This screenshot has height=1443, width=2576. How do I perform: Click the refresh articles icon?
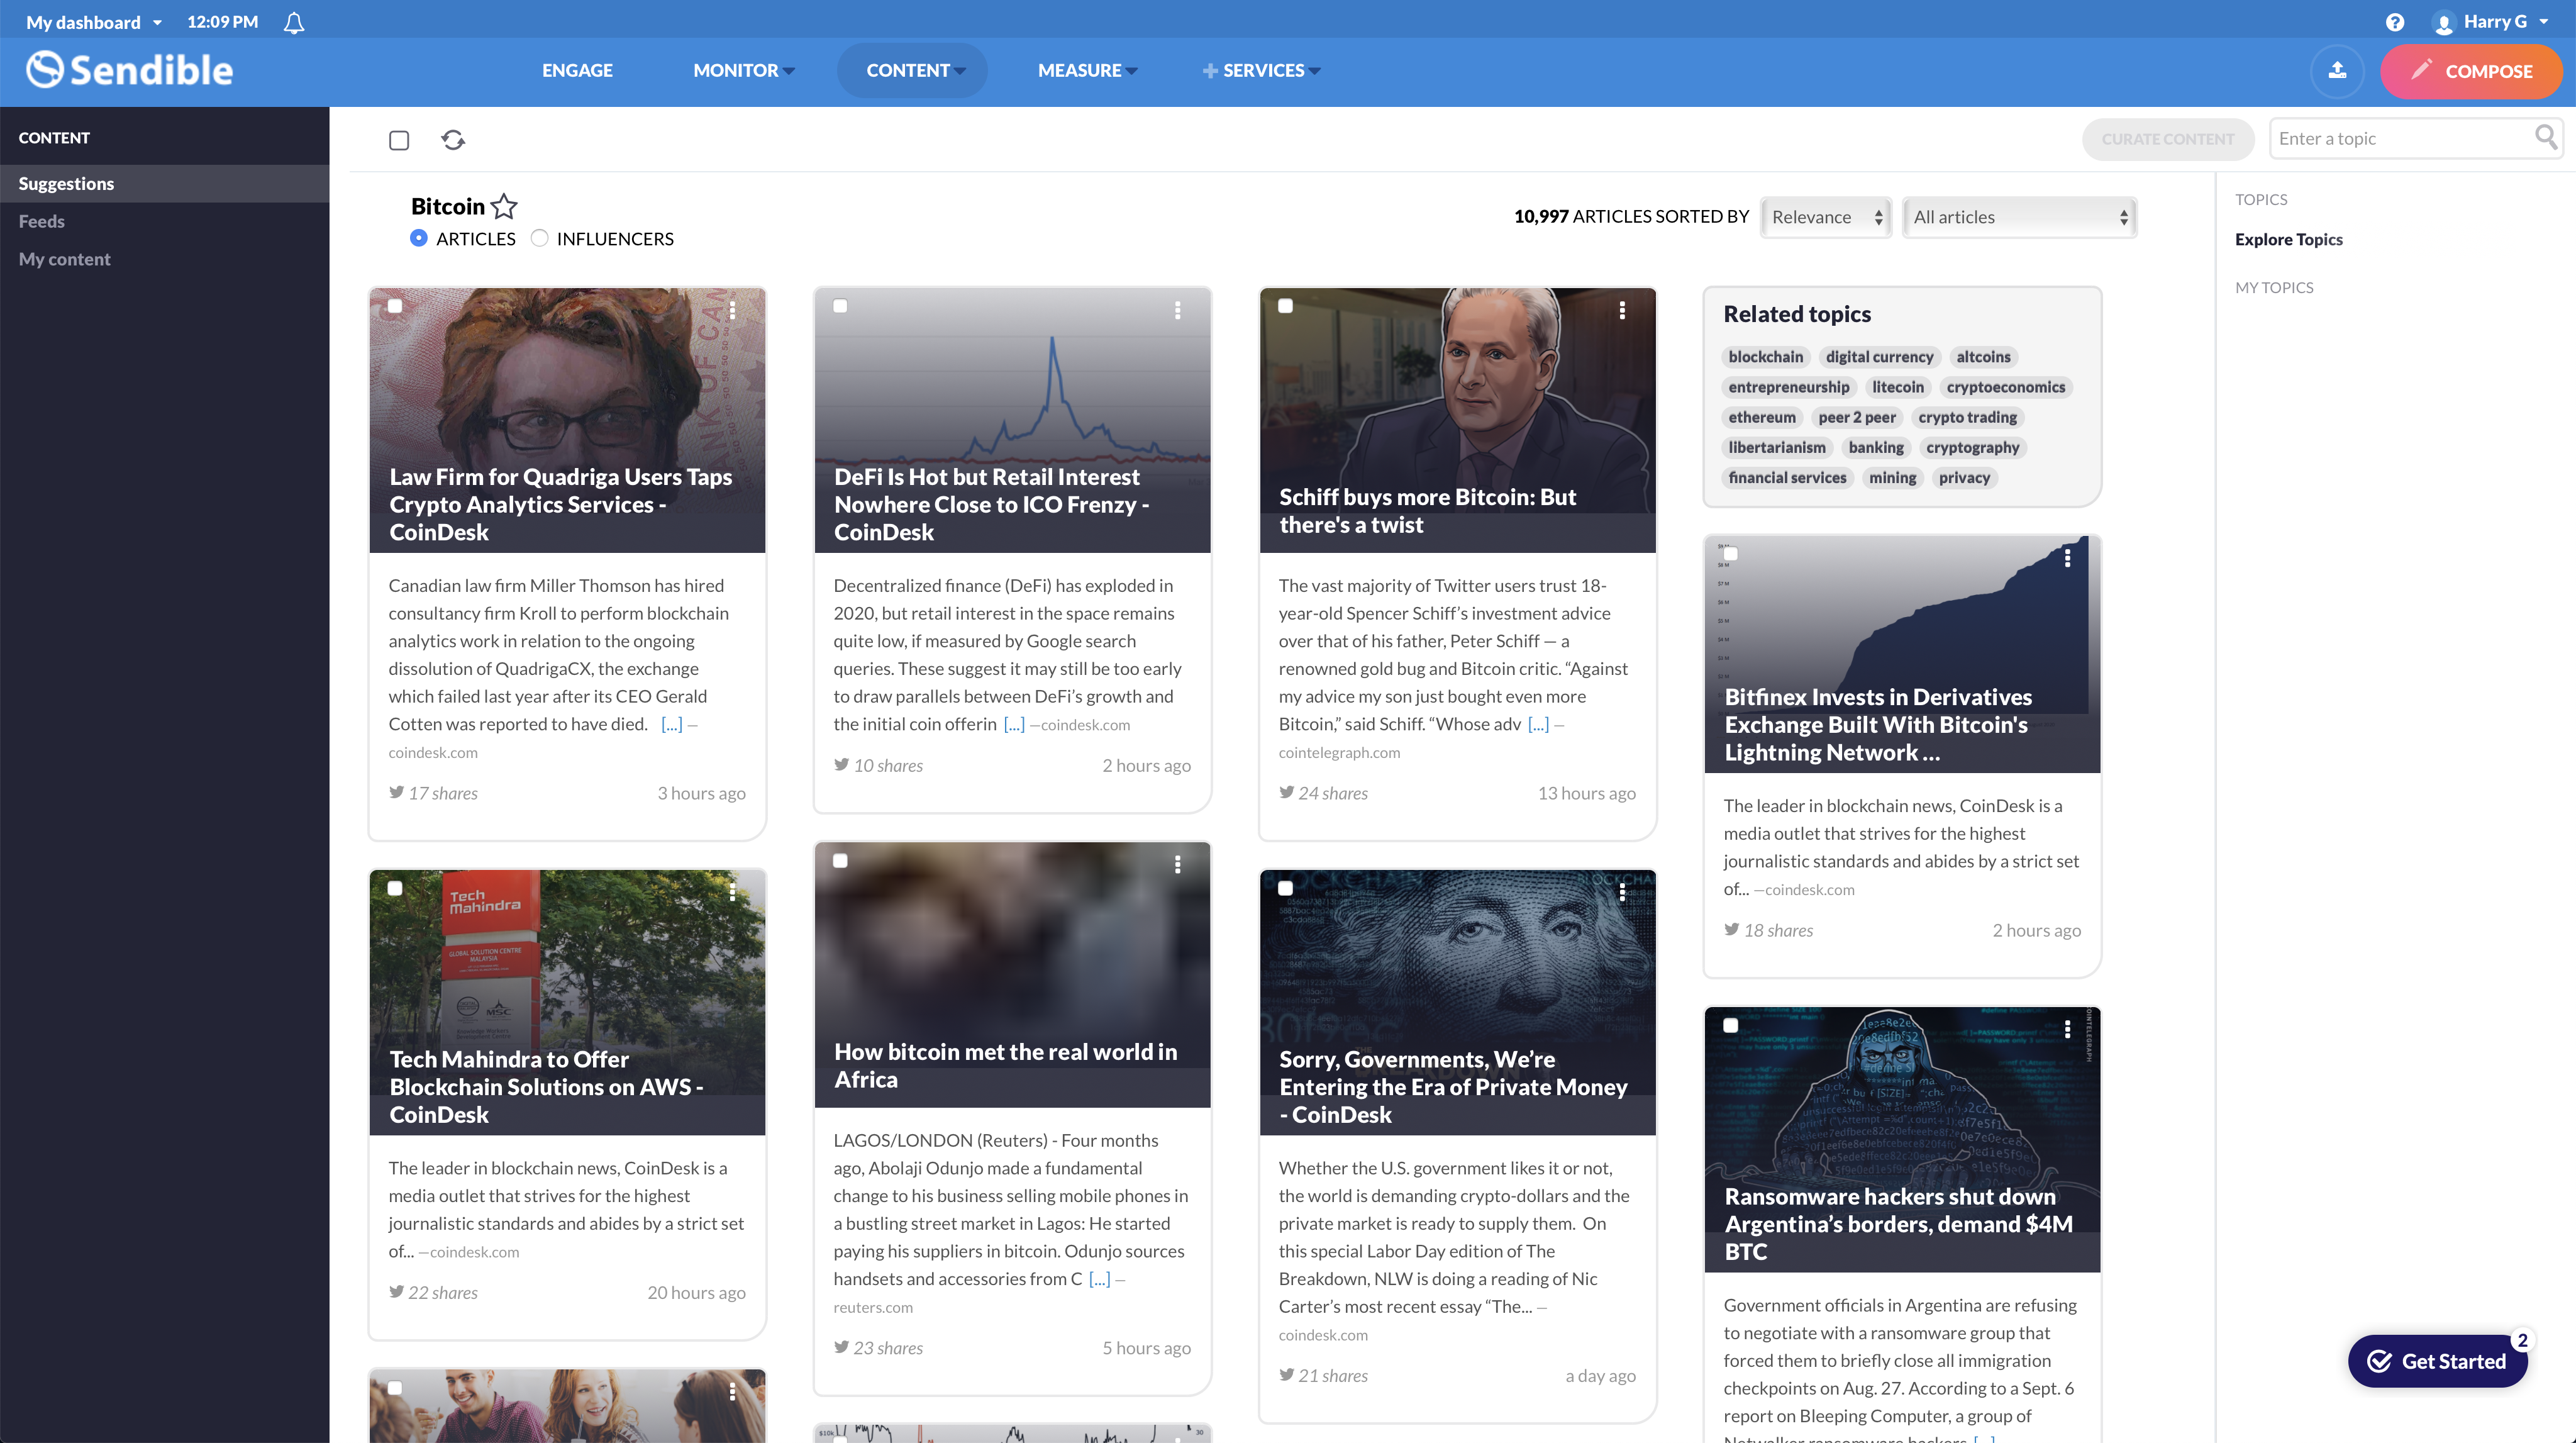tap(453, 140)
